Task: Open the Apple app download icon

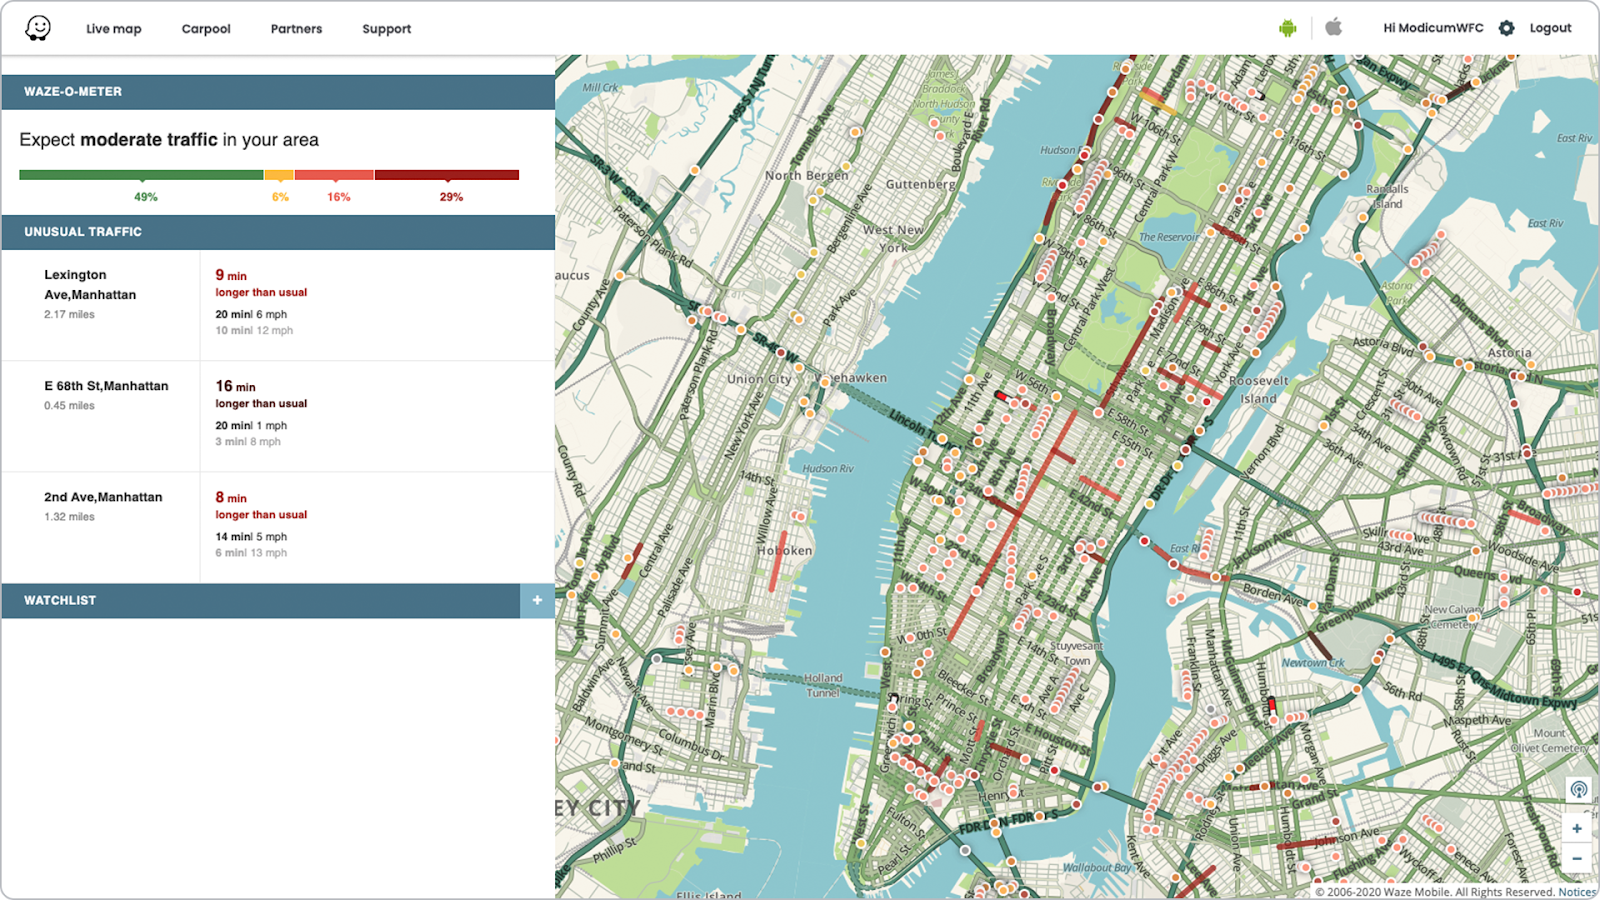Action: pos(1333,27)
